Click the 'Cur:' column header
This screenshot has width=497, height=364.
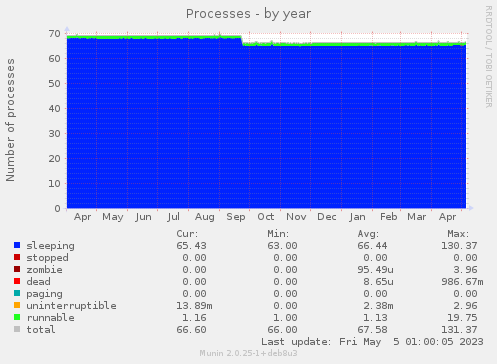point(187,234)
